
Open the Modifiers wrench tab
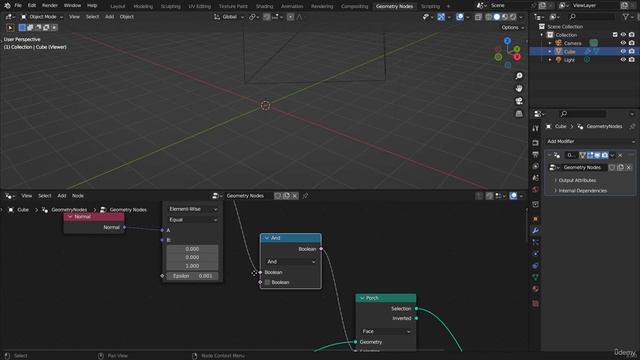[x=536, y=231]
